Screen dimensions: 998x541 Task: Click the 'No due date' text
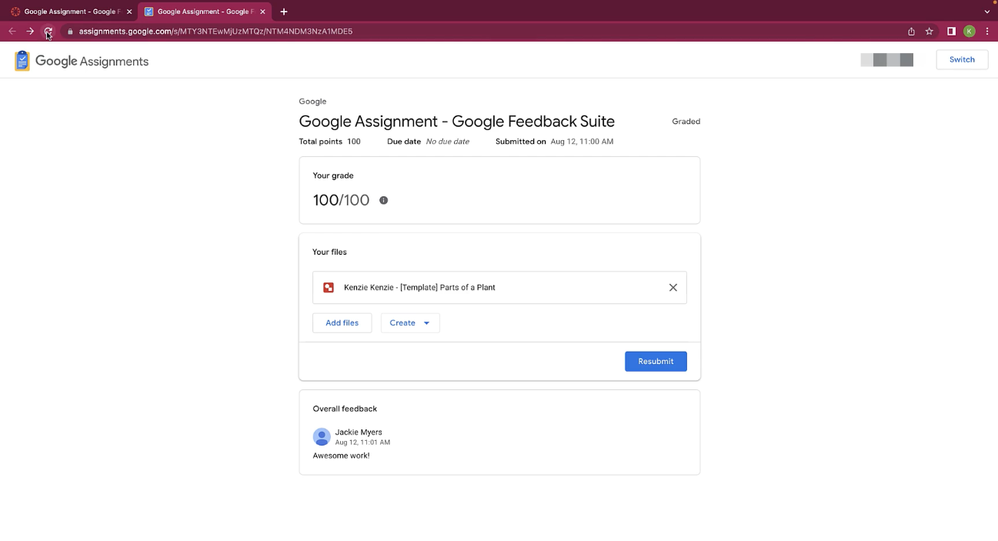(x=447, y=141)
